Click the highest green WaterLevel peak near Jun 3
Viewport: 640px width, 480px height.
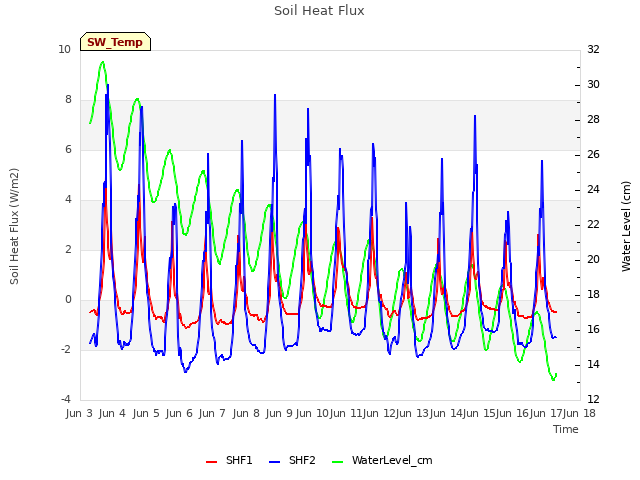point(102,62)
